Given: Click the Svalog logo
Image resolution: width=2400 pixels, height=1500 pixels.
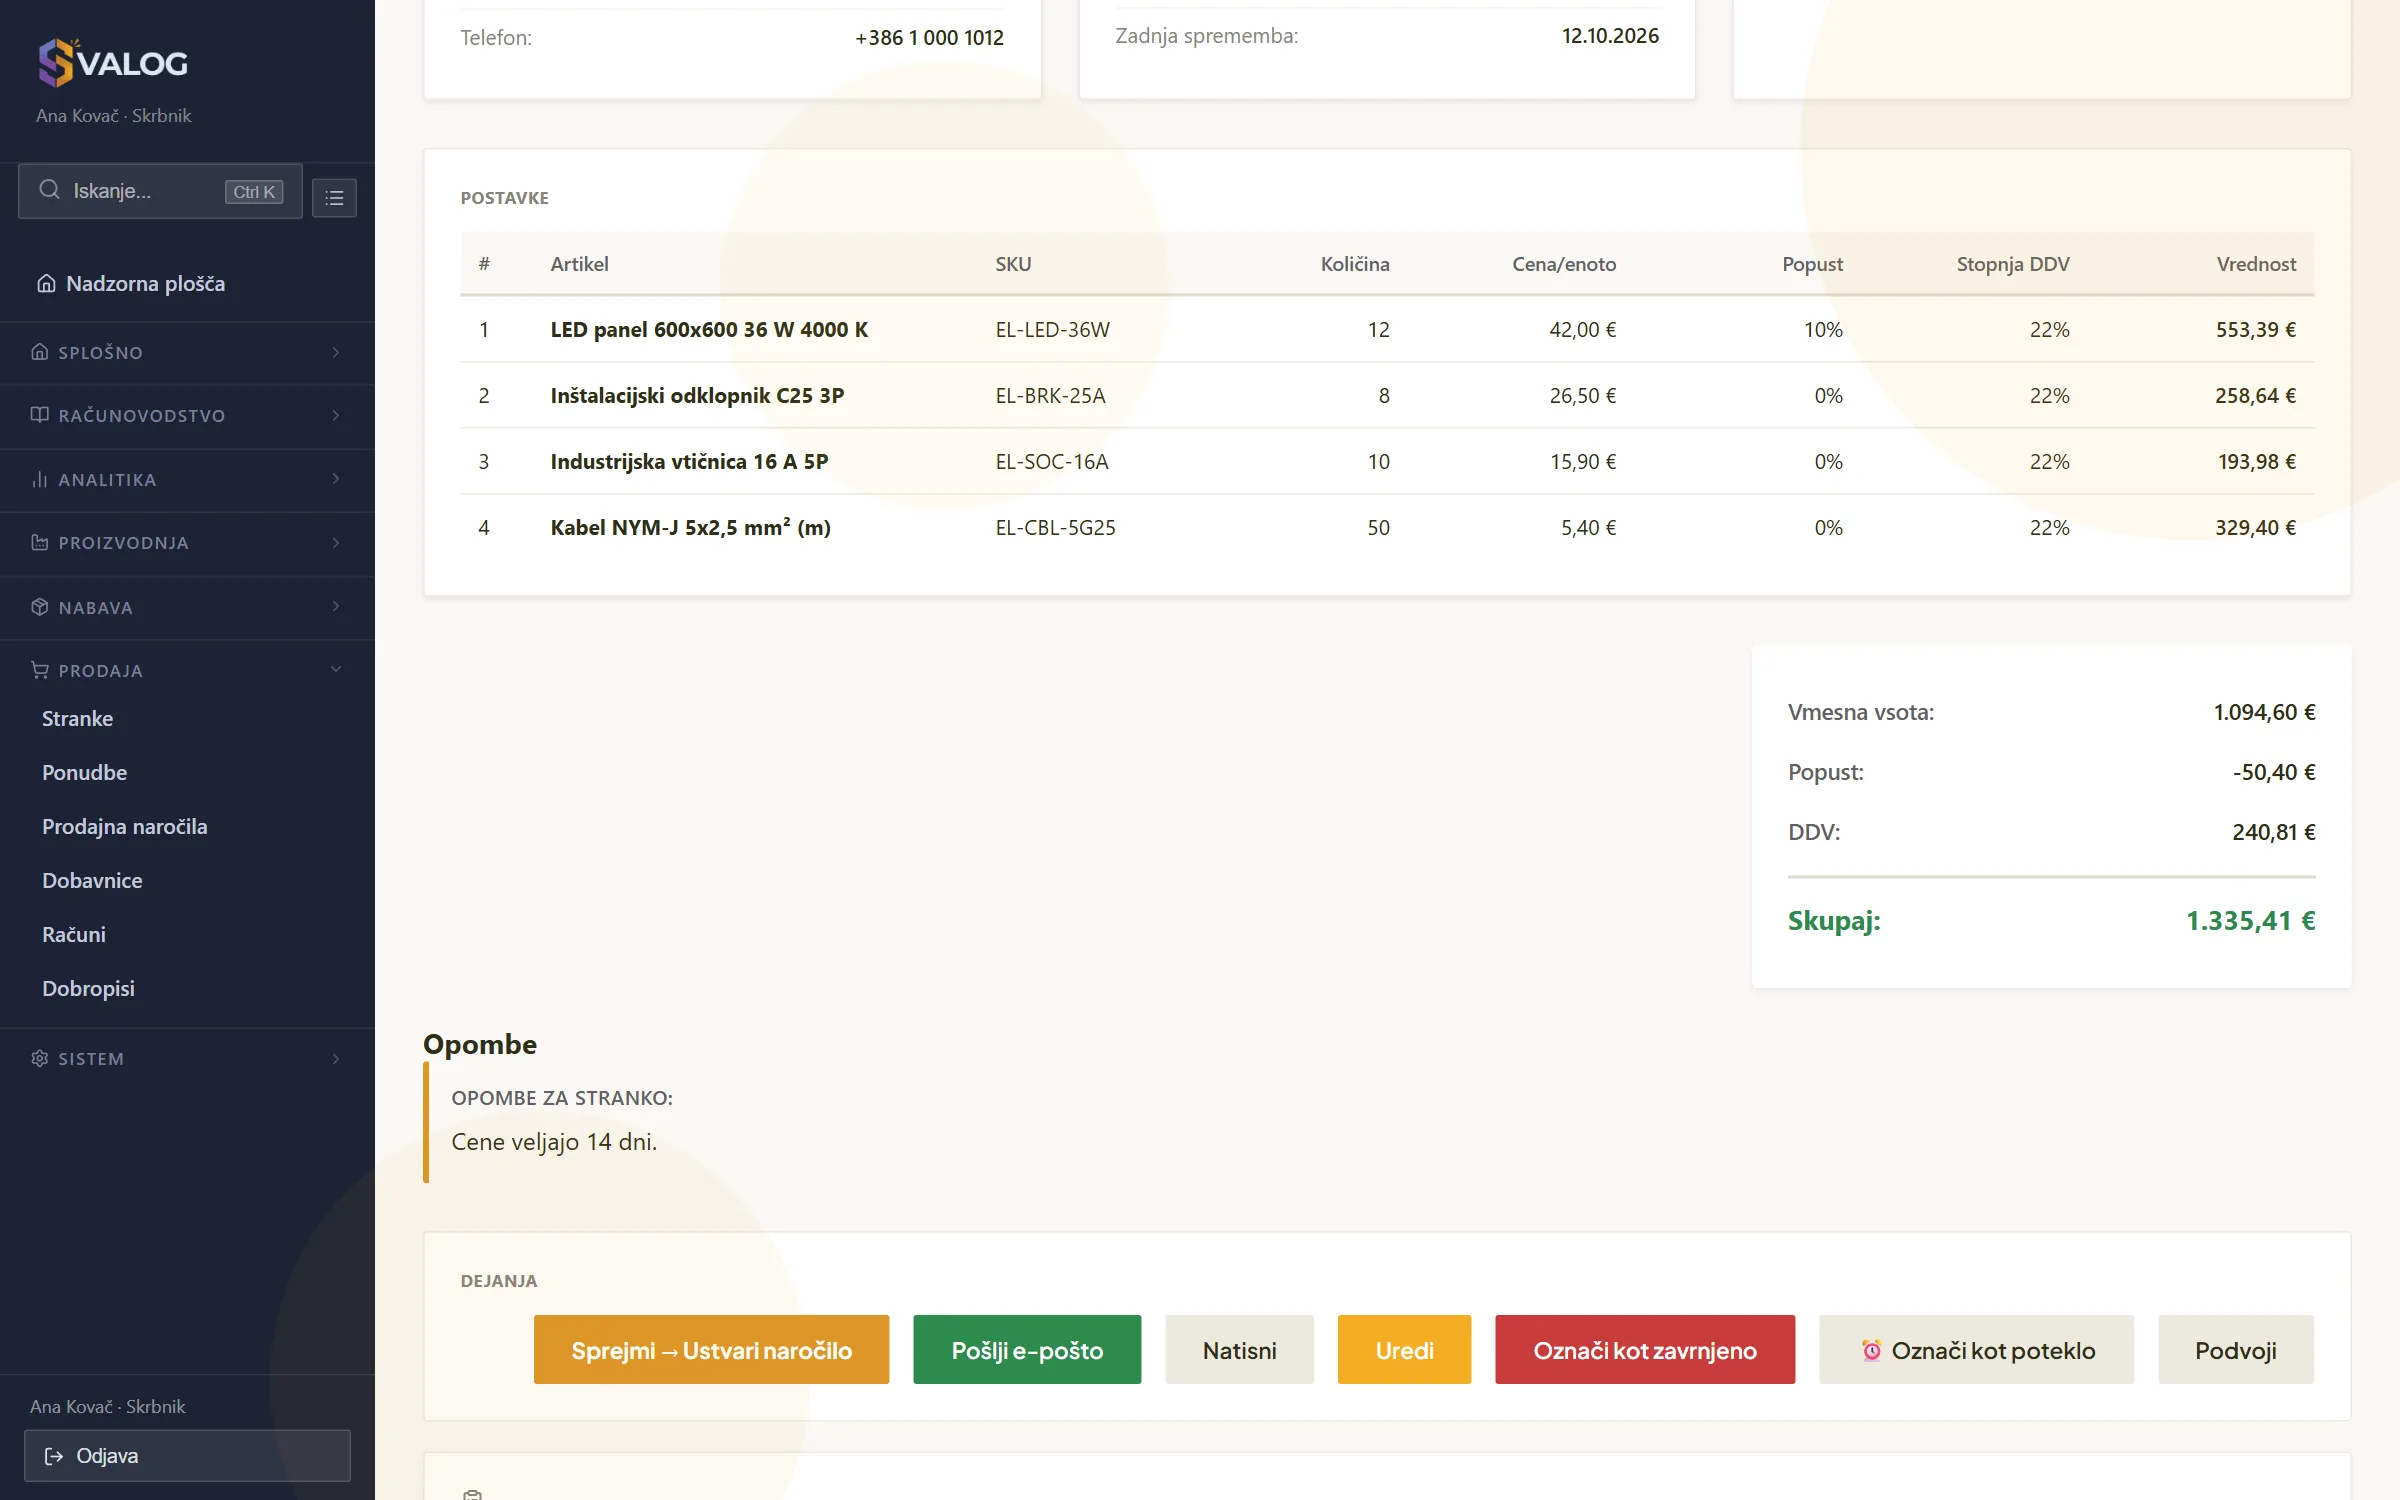Looking at the screenshot, I should pos(112,63).
